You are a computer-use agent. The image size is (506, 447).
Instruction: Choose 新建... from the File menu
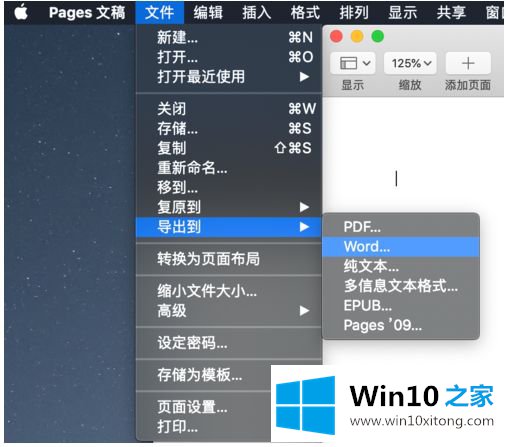coord(229,37)
